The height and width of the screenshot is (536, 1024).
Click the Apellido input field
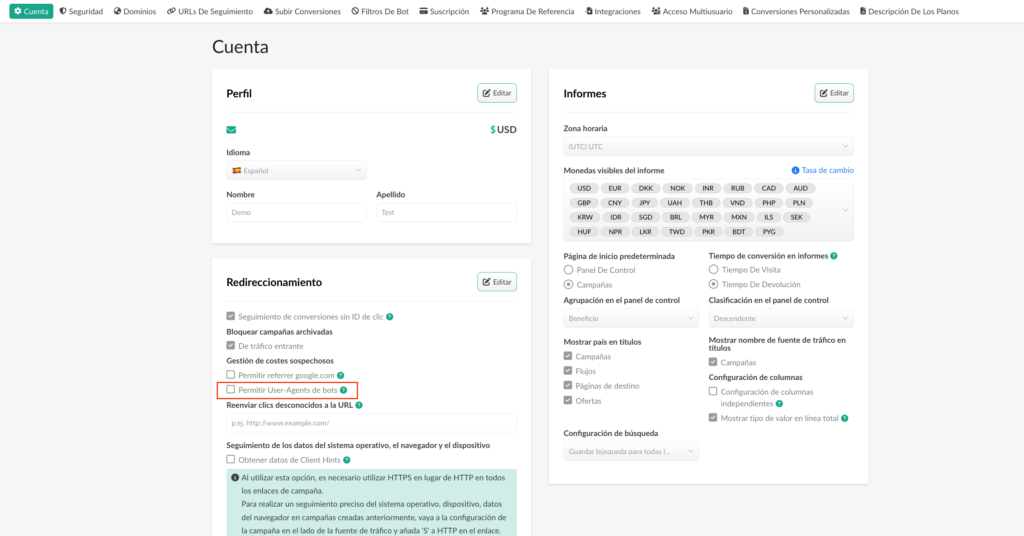coord(447,212)
